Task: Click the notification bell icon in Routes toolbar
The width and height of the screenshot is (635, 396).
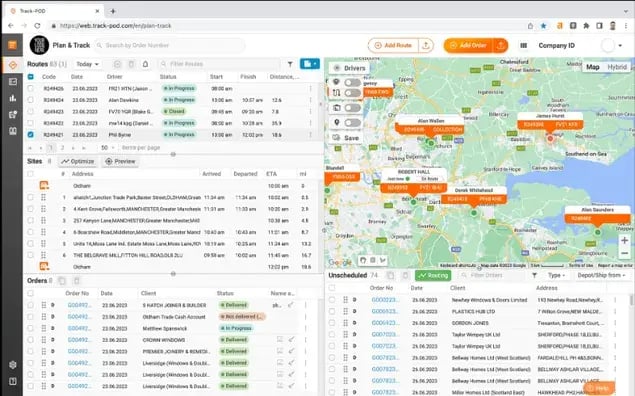Action: pyautogui.click(x=145, y=64)
